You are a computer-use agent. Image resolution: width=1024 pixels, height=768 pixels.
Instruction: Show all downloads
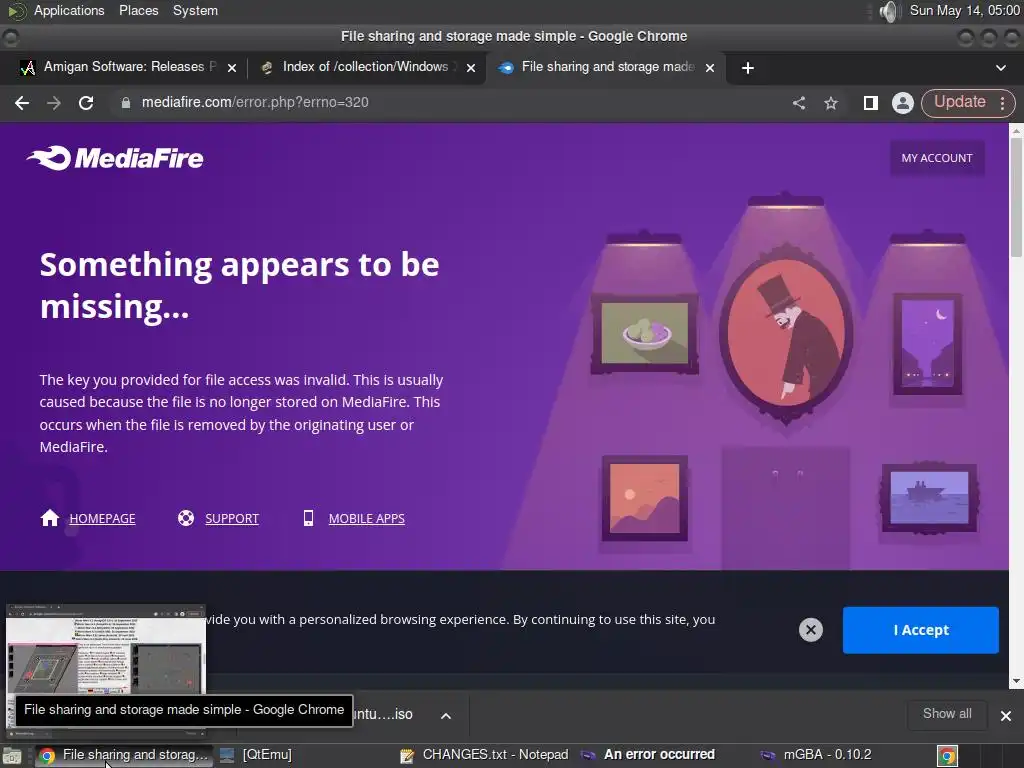[946, 714]
